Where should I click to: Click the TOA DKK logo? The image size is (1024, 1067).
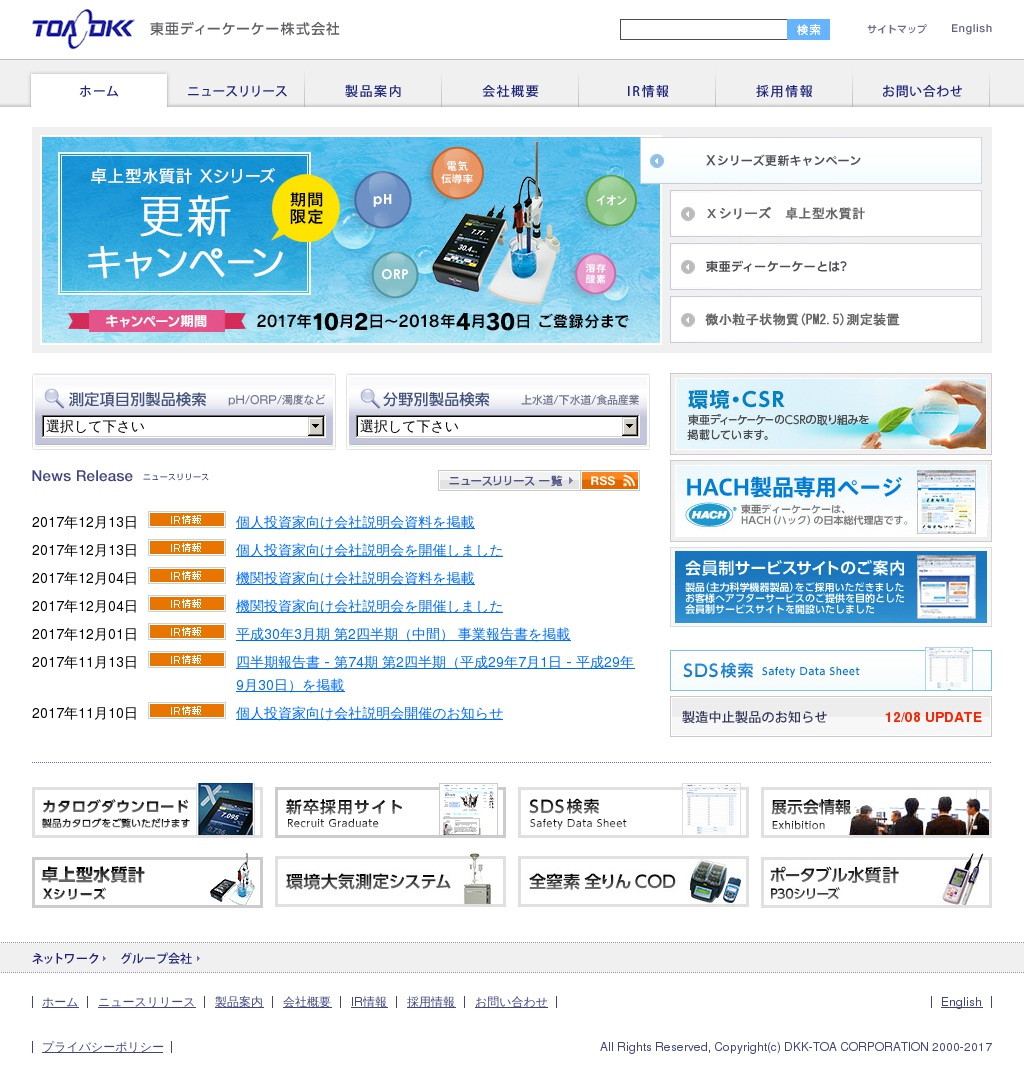(83, 29)
